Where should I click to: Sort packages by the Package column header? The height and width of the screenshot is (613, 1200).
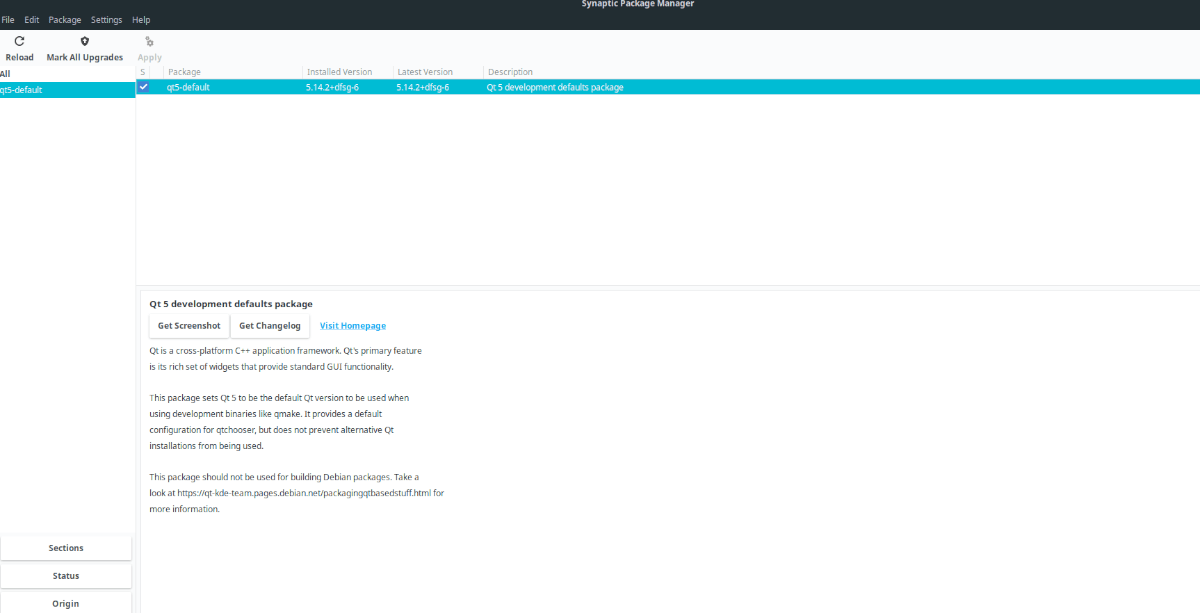tap(186, 71)
